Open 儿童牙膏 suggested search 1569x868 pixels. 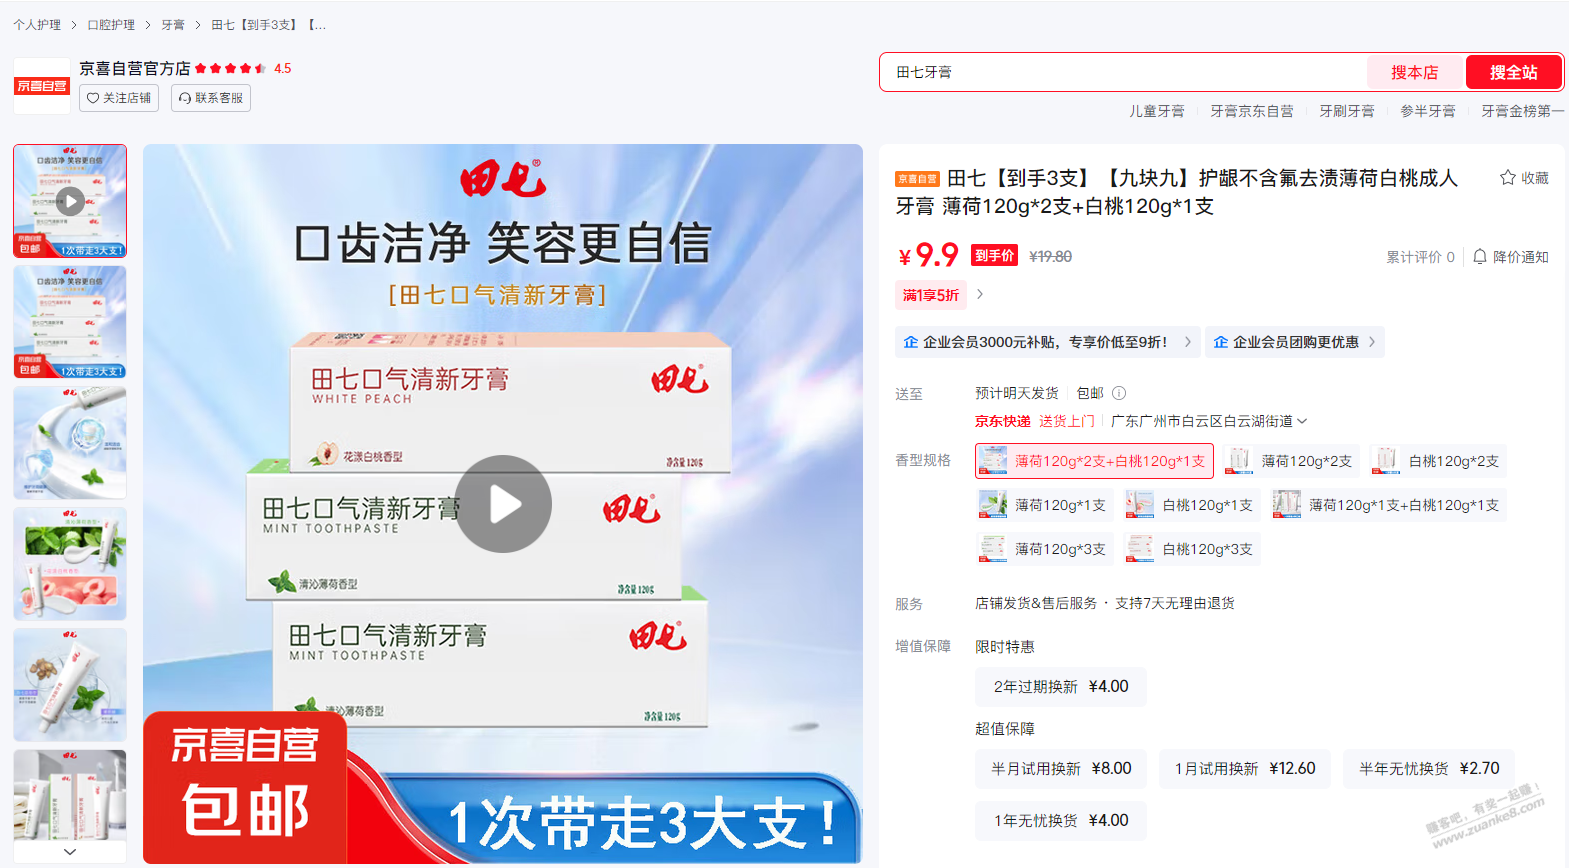tap(1157, 111)
